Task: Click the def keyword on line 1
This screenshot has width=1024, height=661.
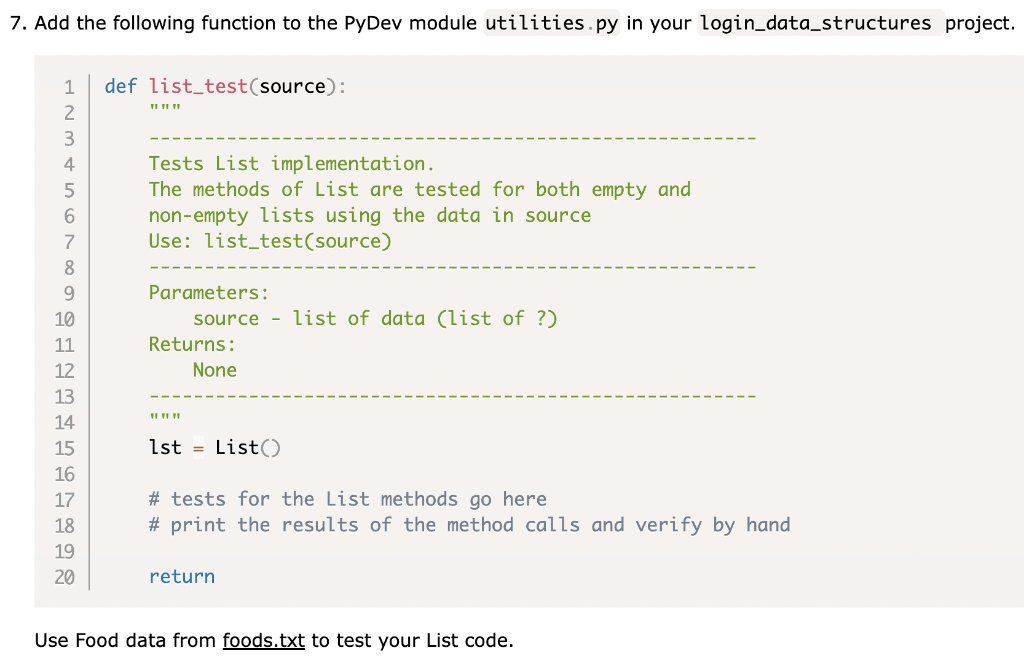Action: click(x=121, y=86)
